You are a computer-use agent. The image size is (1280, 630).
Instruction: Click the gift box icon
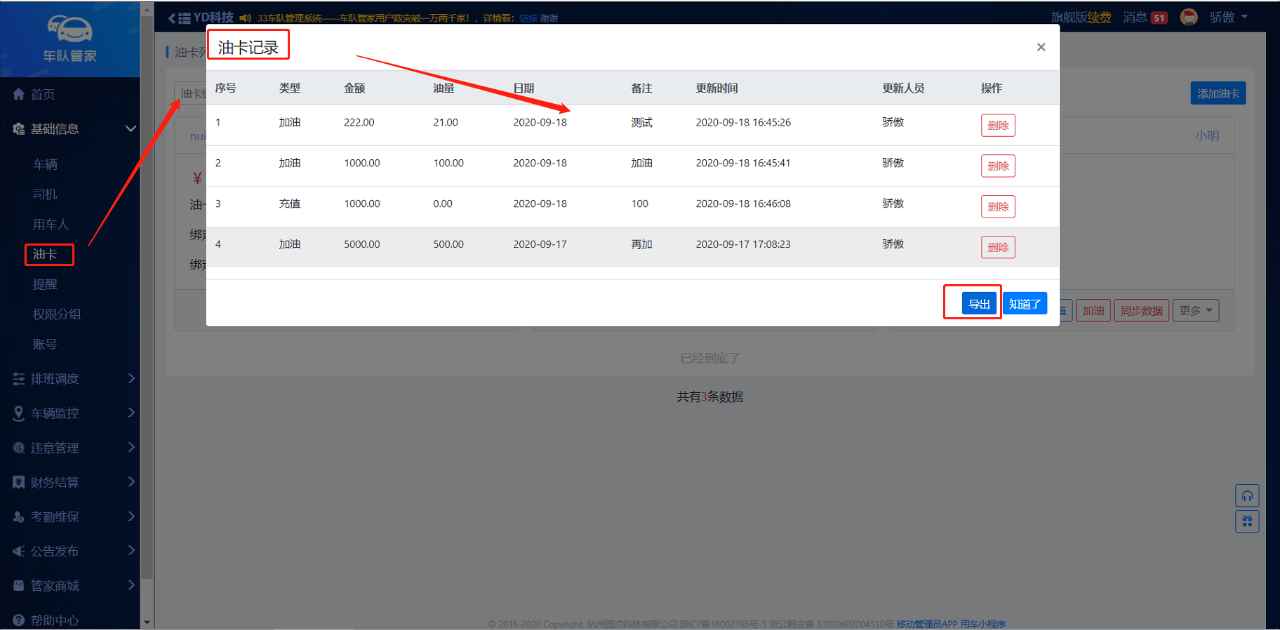(x=1247, y=521)
